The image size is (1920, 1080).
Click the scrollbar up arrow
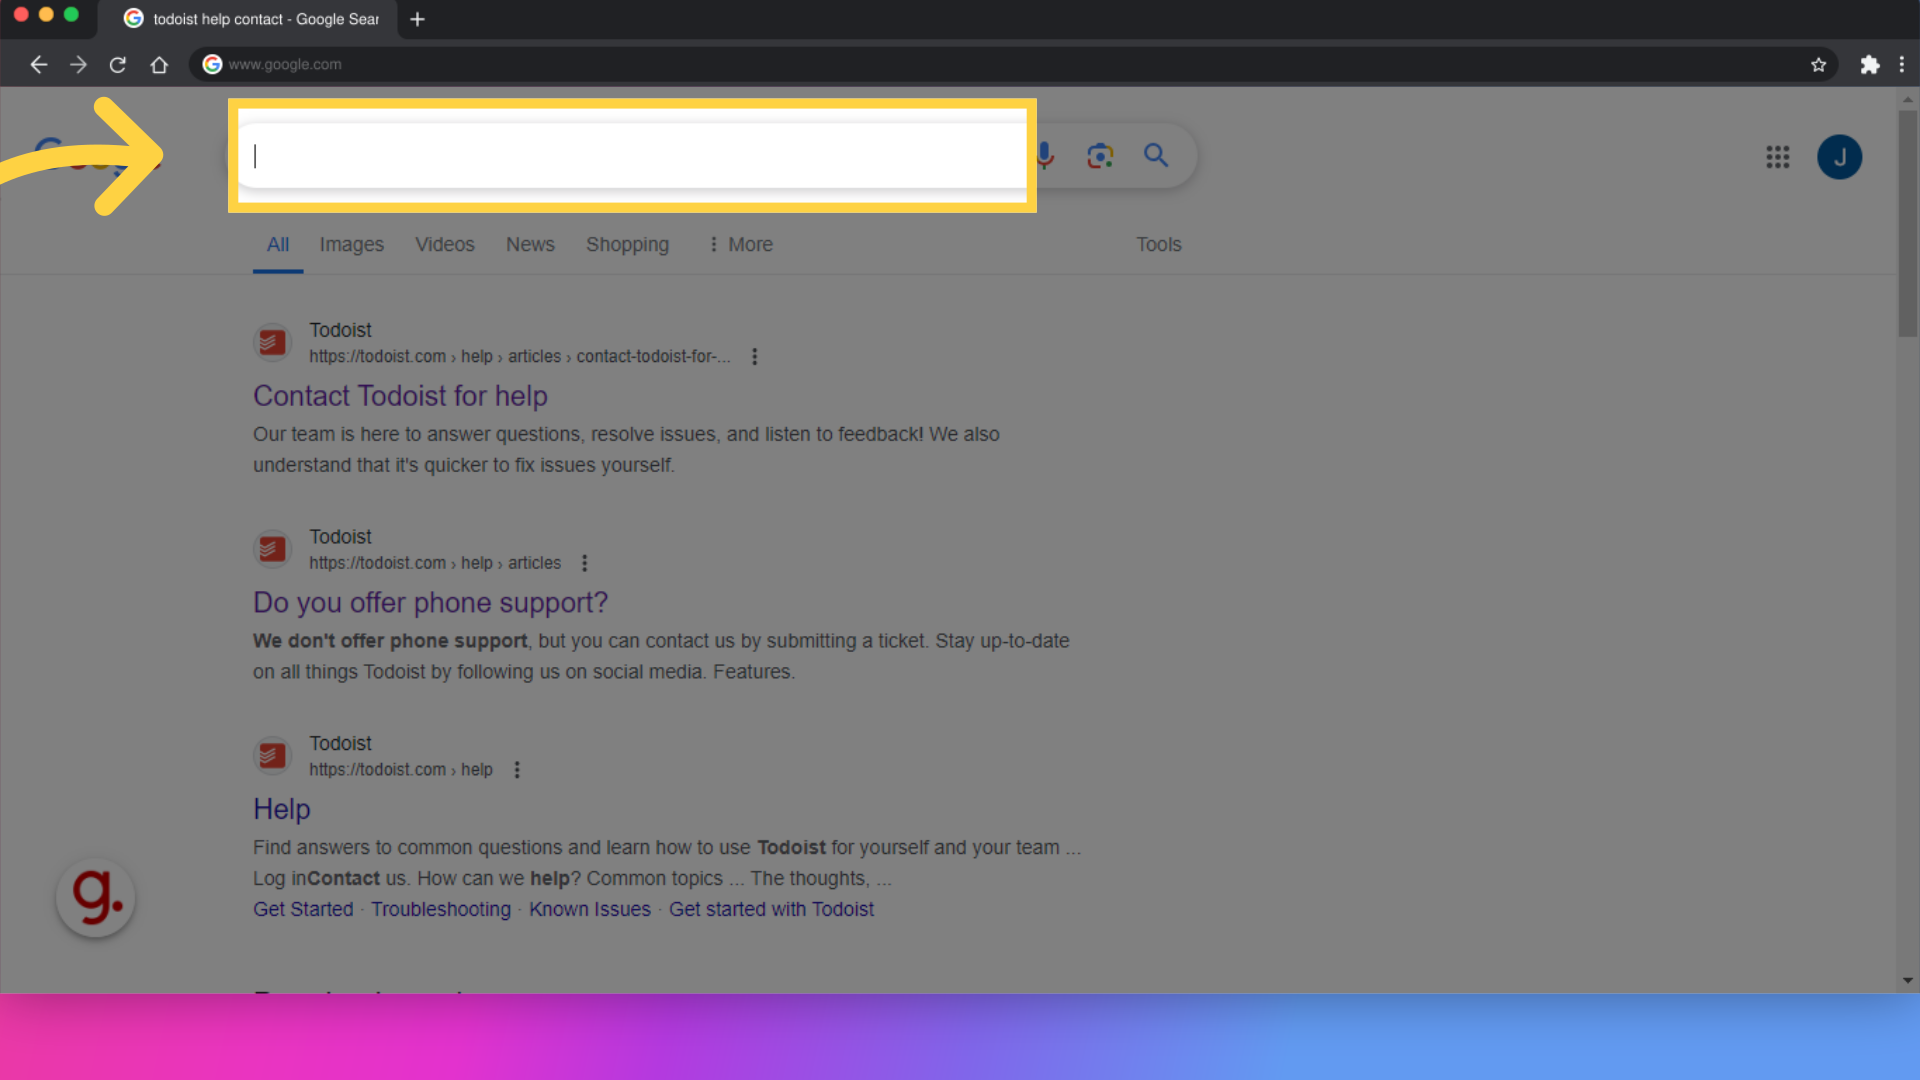(1908, 99)
